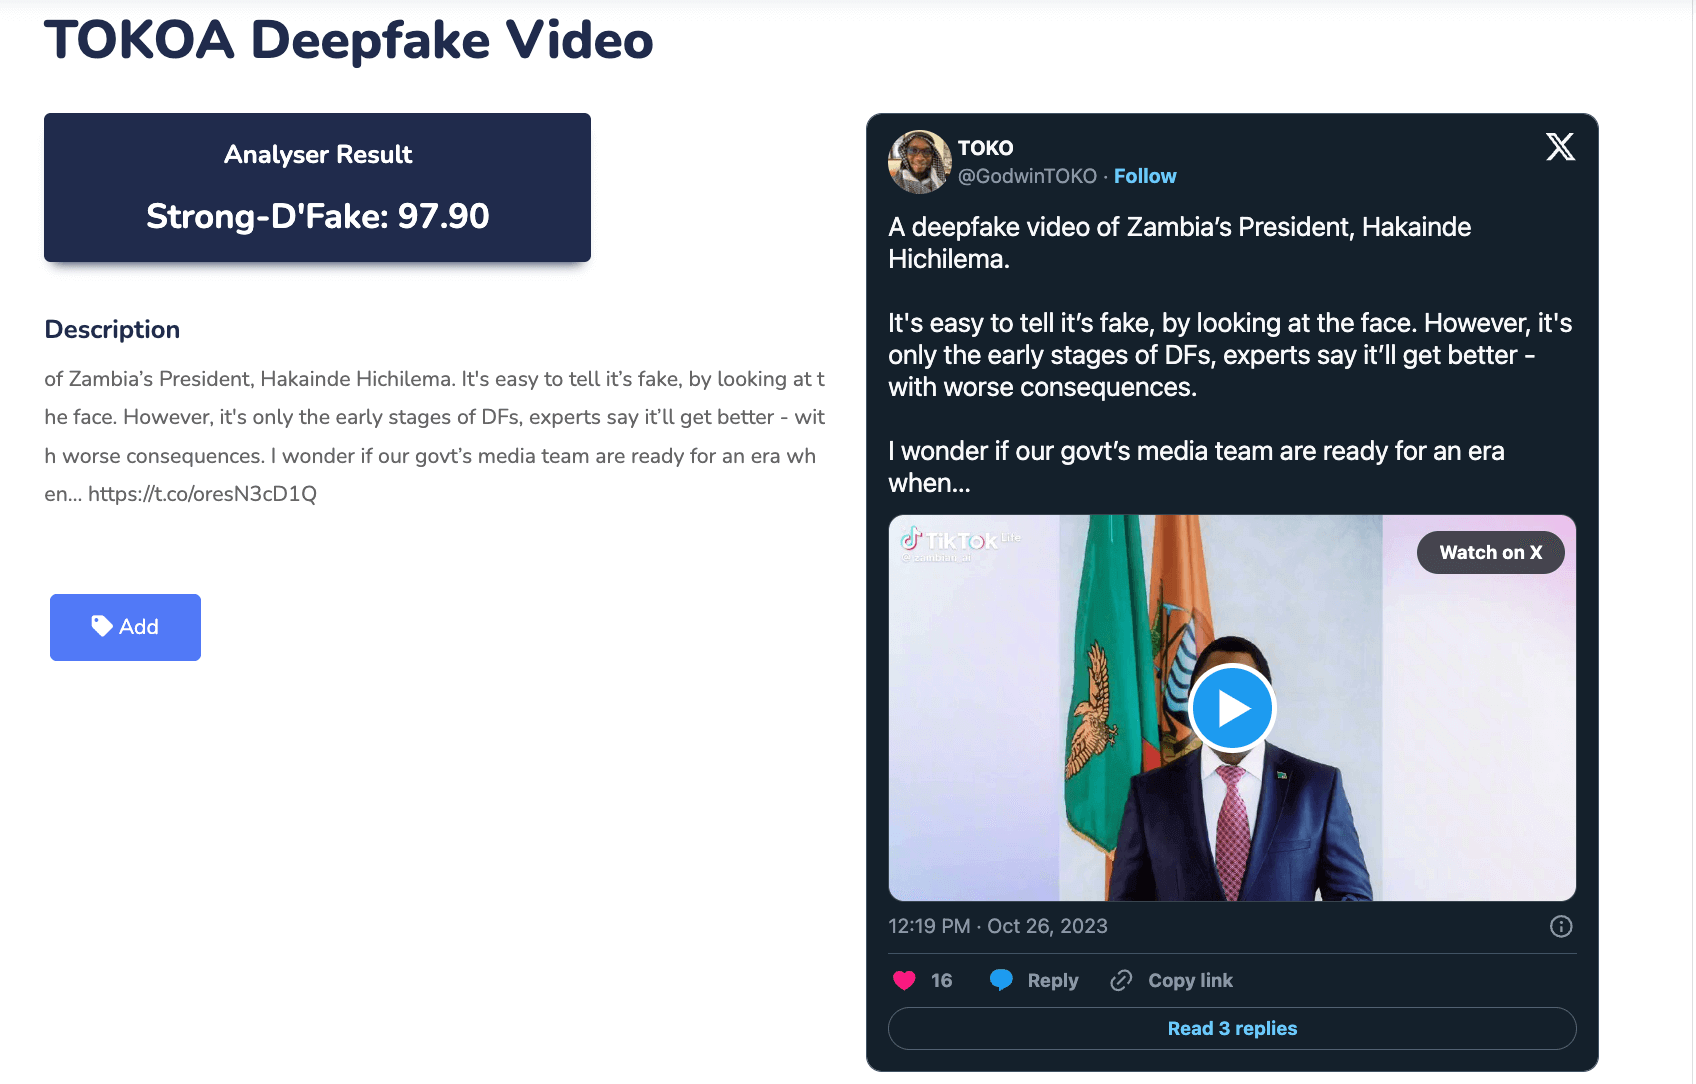The height and width of the screenshot is (1084, 1696).
Task: Click the tag icon in Add button
Action: [x=102, y=626]
